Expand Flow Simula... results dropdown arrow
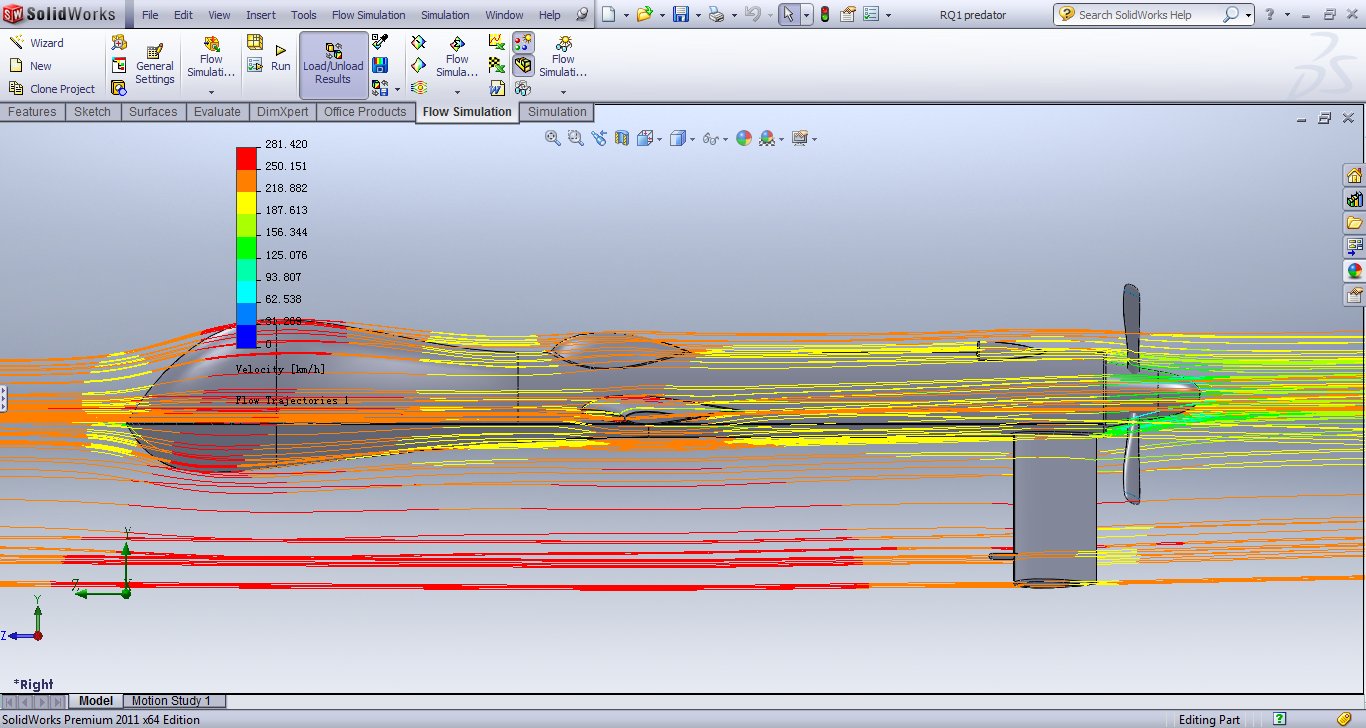Image resolution: width=1366 pixels, height=728 pixels. tap(457, 92)
